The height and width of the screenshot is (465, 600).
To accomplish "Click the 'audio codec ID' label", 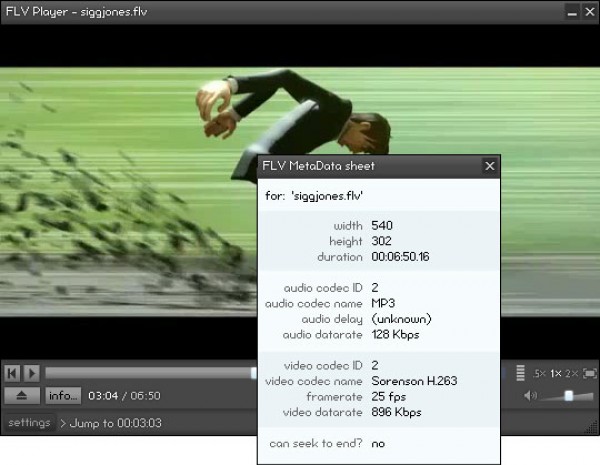I will point(323,288).
